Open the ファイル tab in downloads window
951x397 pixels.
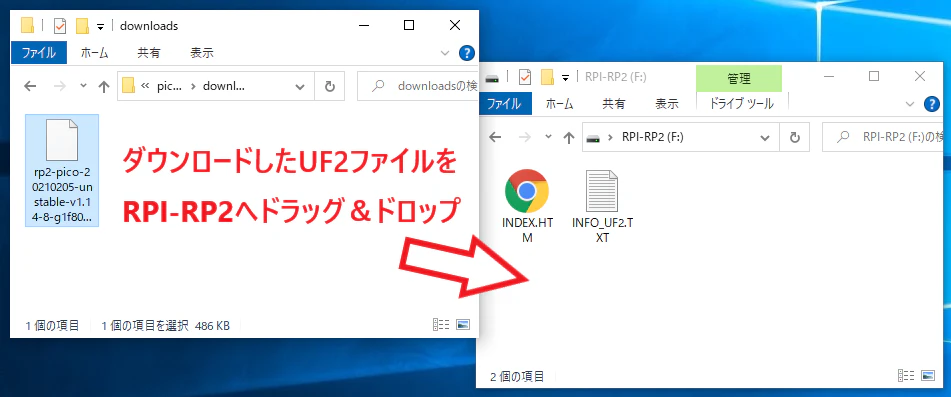[x=39, y=53]
